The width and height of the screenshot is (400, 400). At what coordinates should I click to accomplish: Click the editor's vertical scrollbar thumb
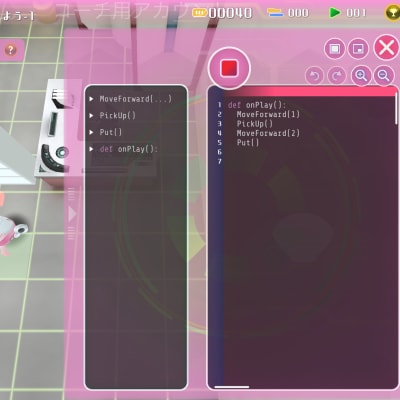tap(396, 108)
